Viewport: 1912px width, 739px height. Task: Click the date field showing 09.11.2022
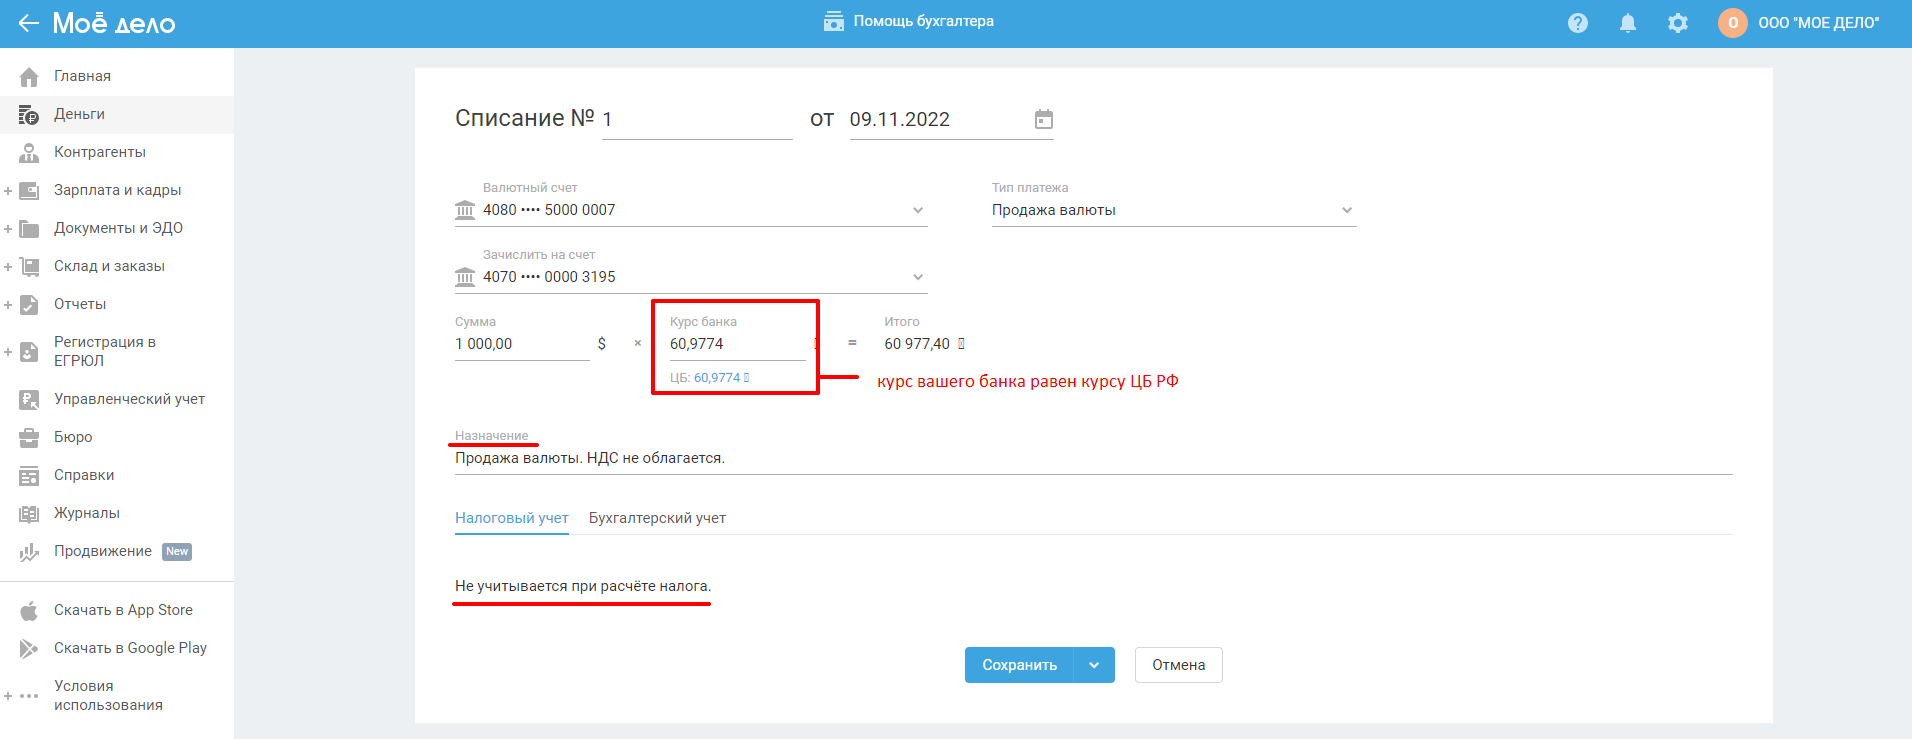(x=940, y=120)
